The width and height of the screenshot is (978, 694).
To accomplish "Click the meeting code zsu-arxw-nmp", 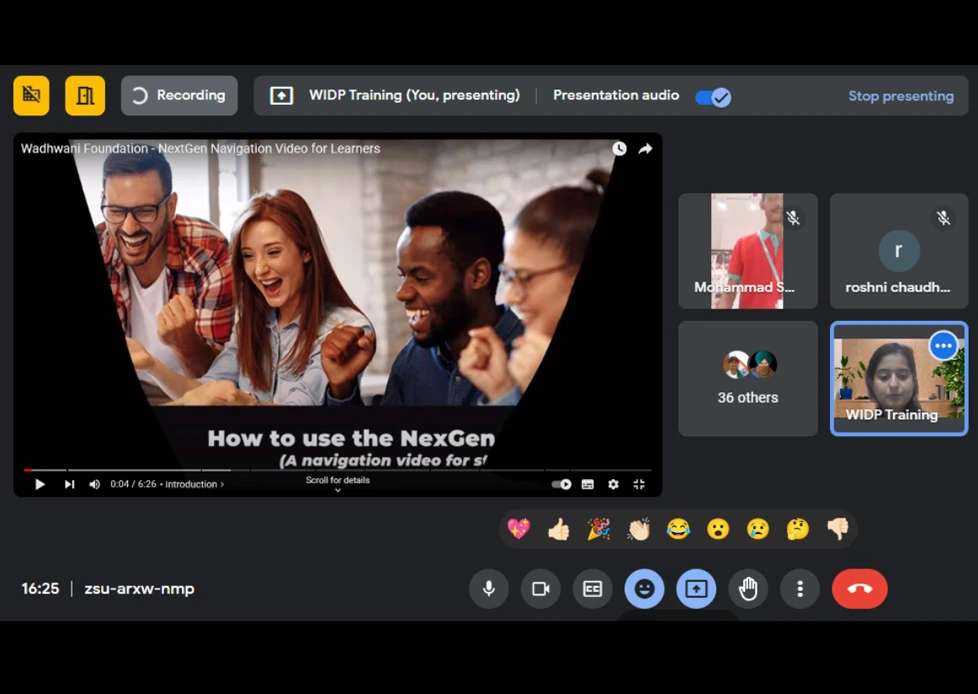I will click(139, 589).
